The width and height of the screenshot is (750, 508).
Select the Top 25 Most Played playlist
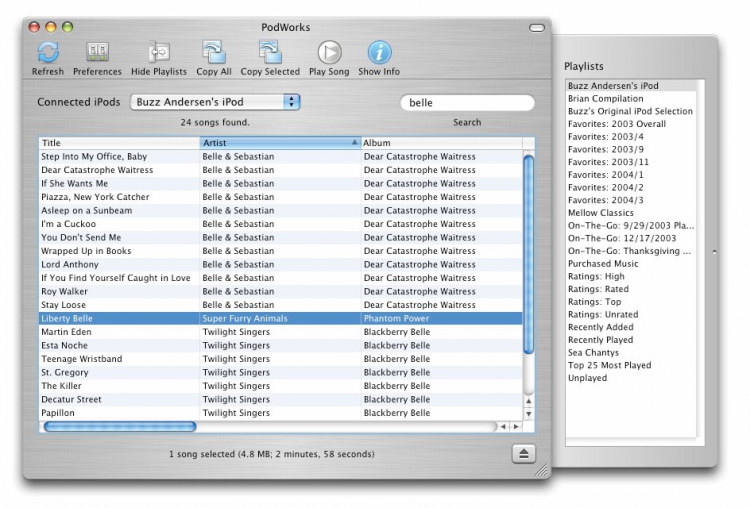[609, 366]
